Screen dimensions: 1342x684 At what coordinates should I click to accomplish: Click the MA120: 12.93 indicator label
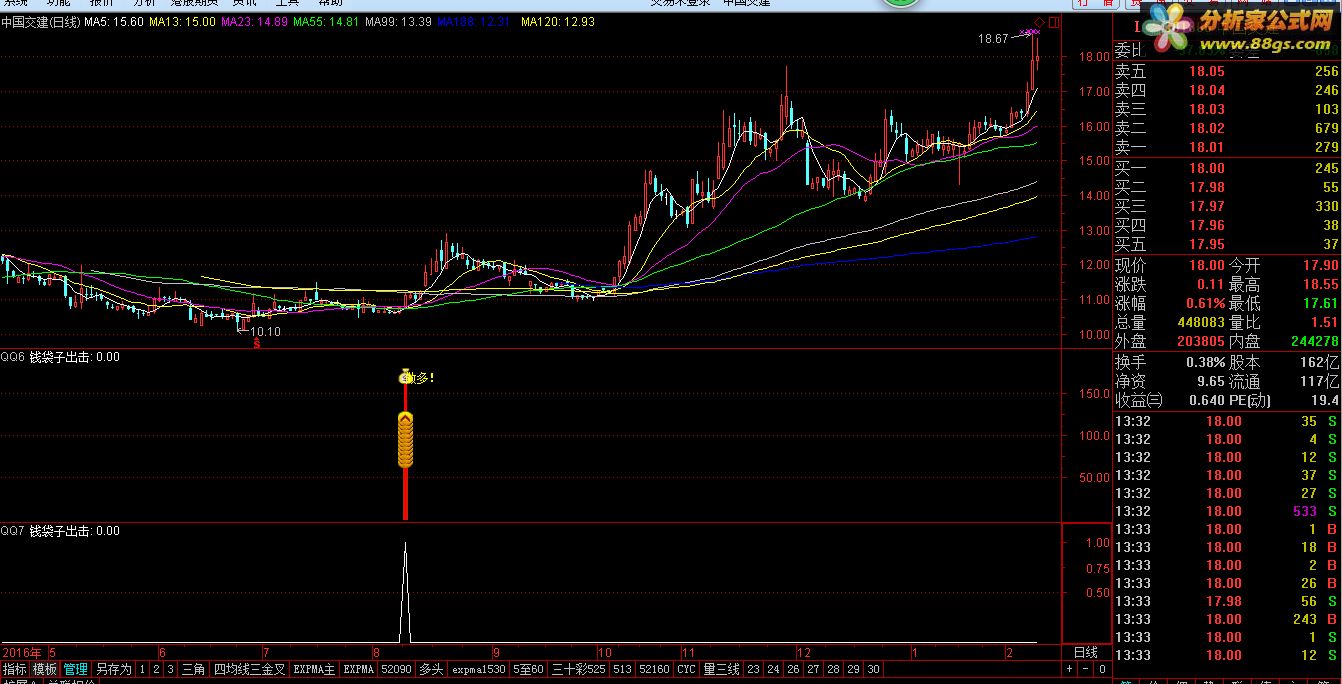click(556, 21)
